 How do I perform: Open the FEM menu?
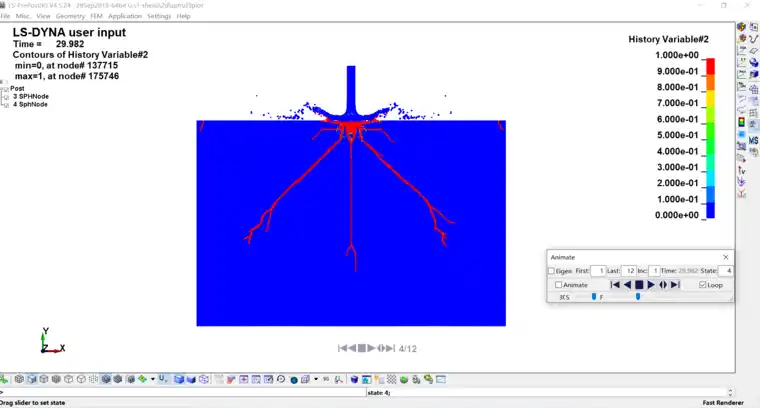point(96,16)
